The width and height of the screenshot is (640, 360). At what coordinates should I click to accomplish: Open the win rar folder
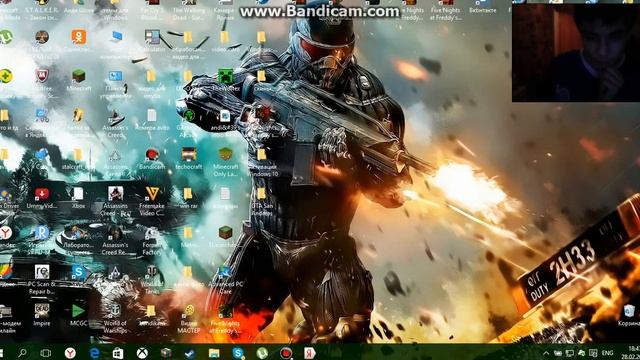coord(188,198)
